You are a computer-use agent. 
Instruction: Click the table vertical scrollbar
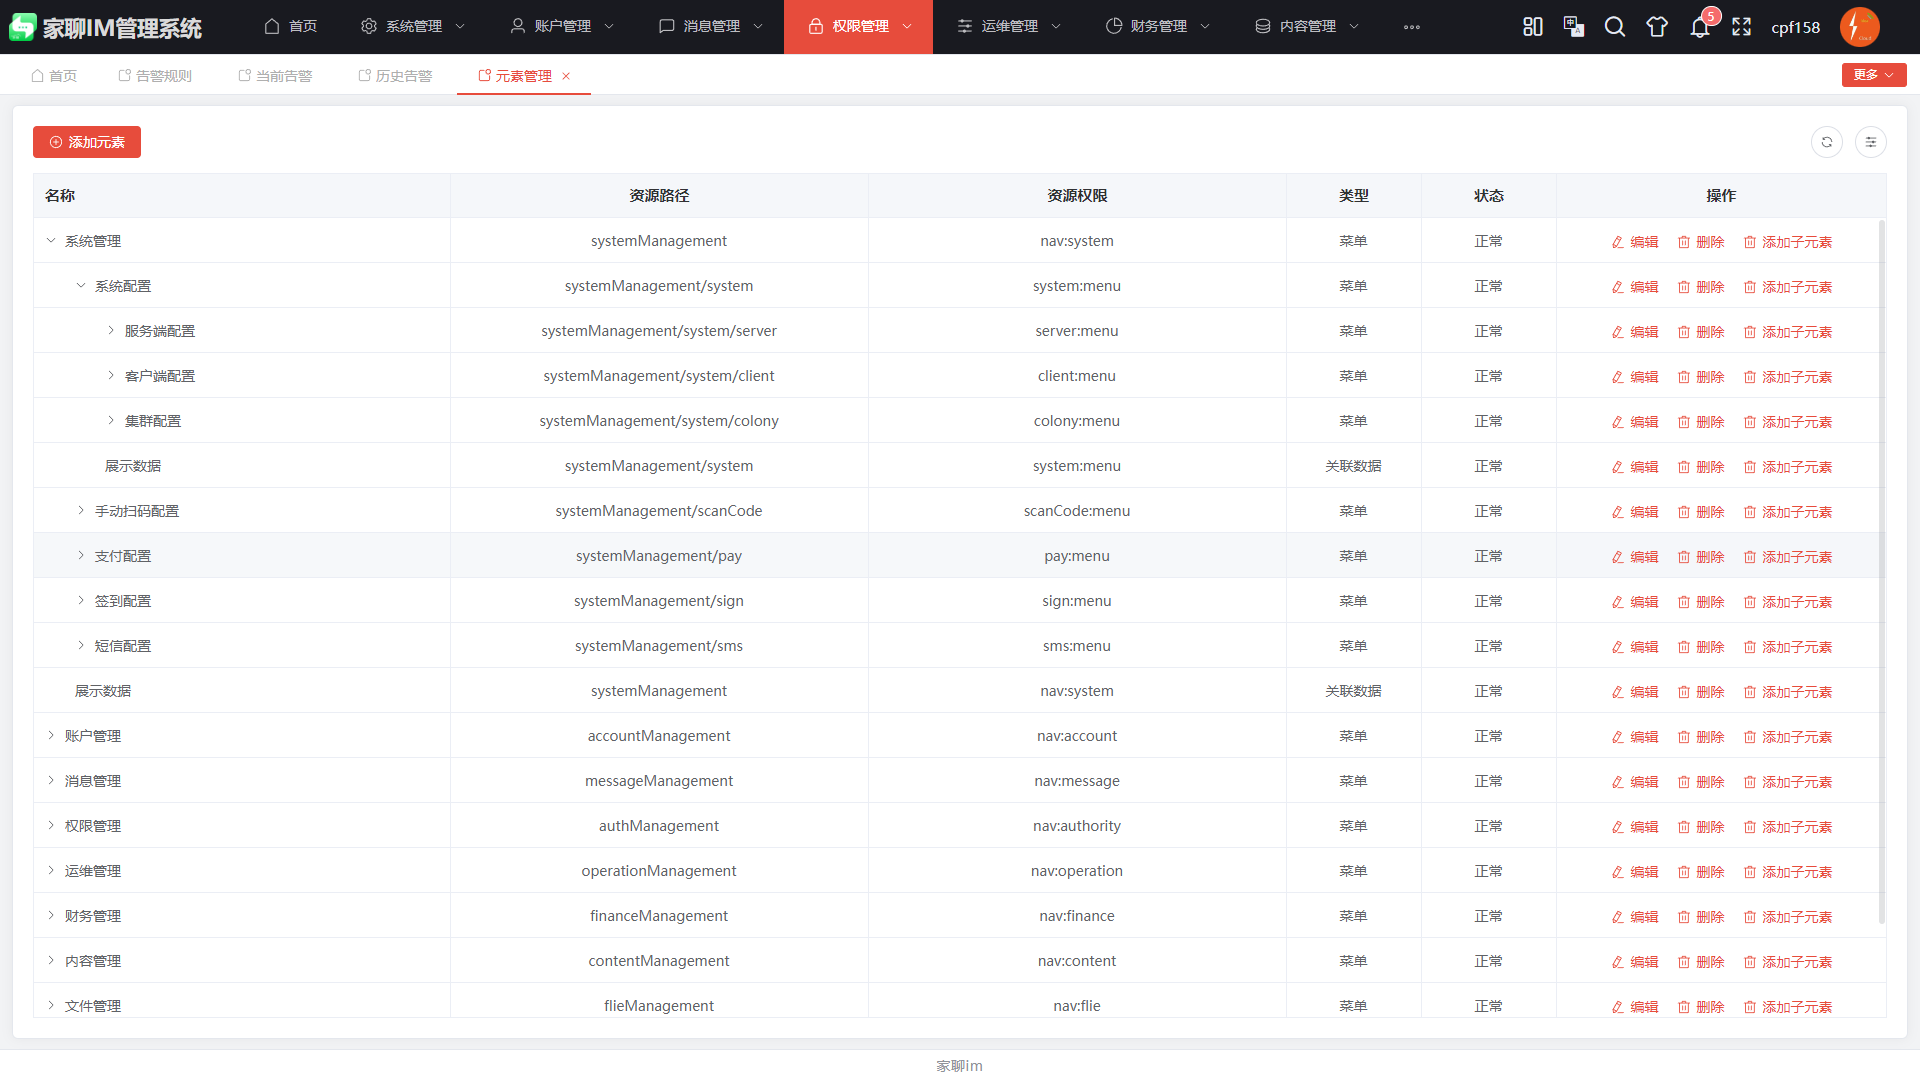point(1881,570)
